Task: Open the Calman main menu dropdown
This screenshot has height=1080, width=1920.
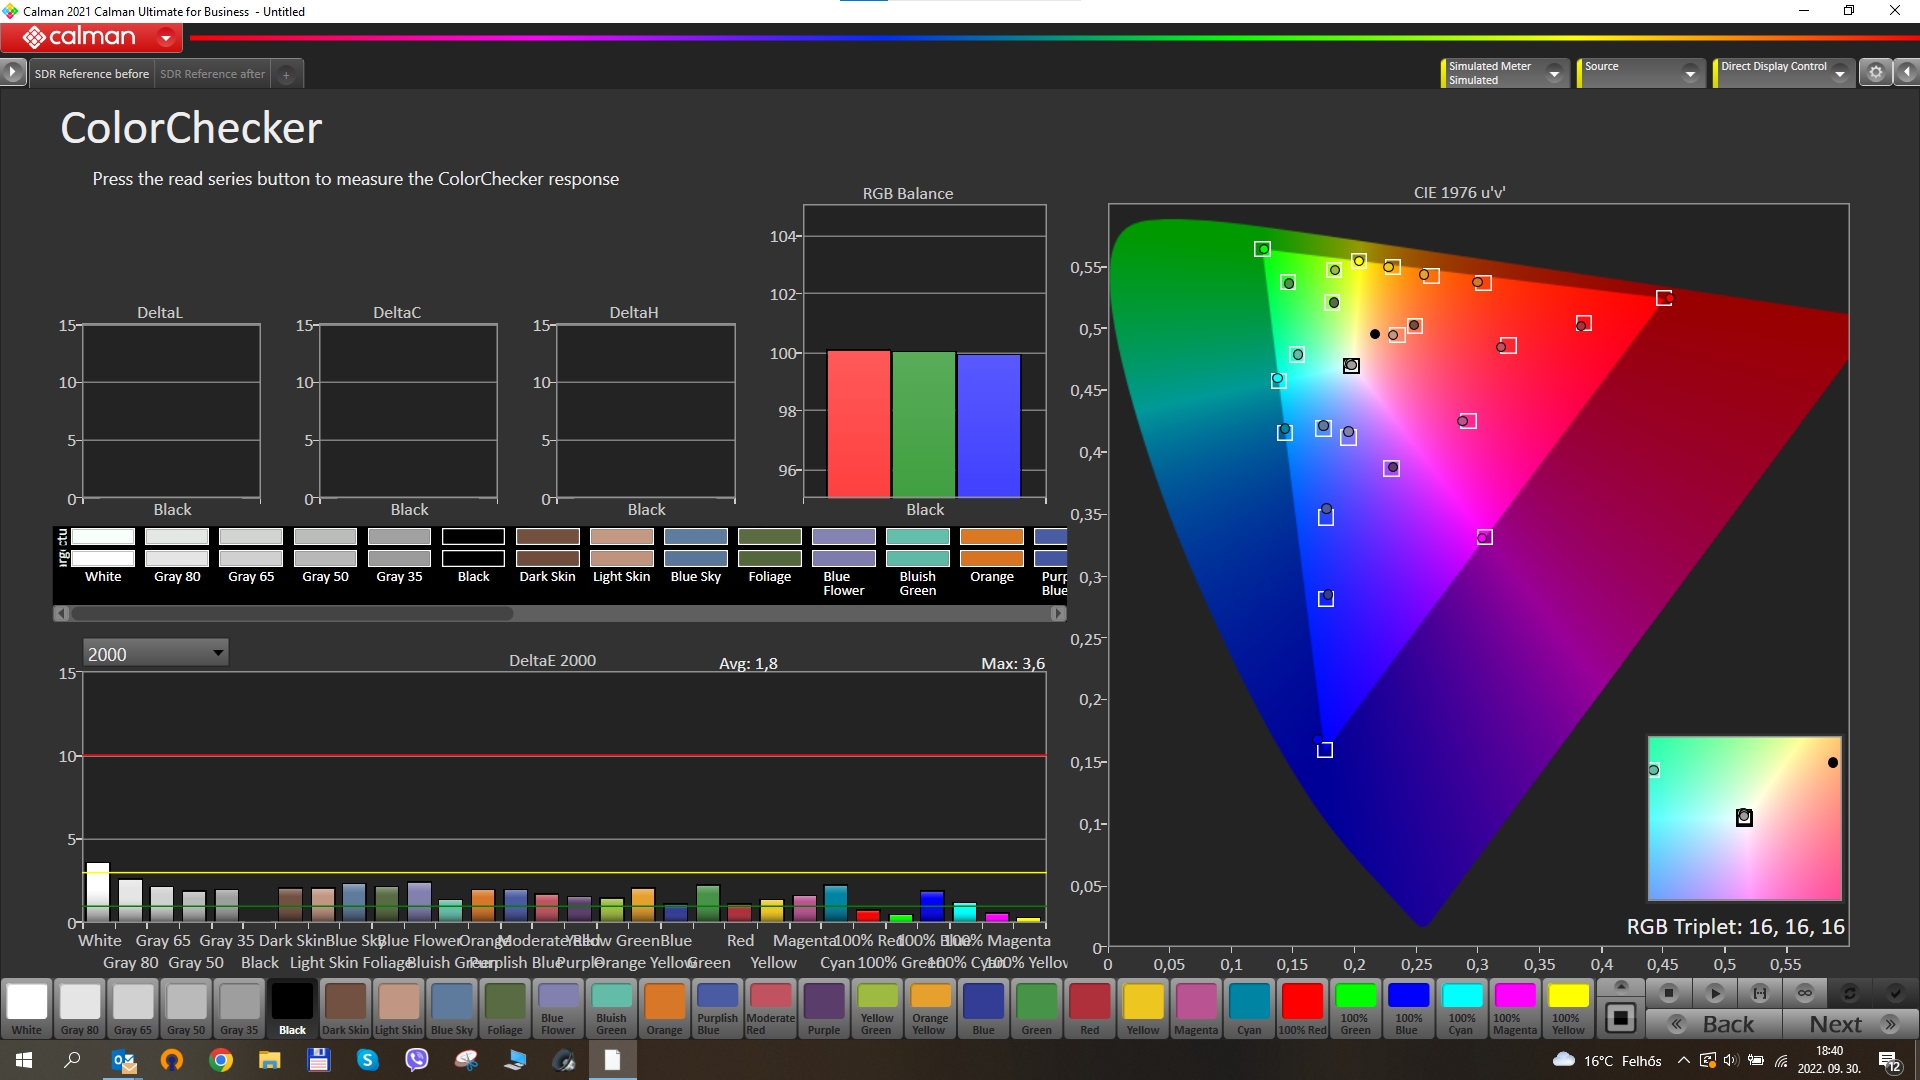Action: pyautogui.click(x=166, y=38)
